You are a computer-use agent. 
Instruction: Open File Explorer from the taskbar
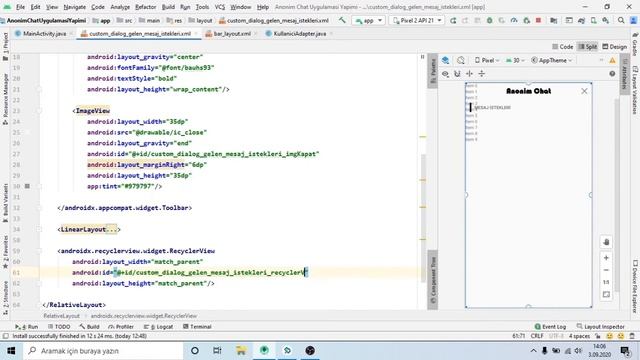point(241,351)
